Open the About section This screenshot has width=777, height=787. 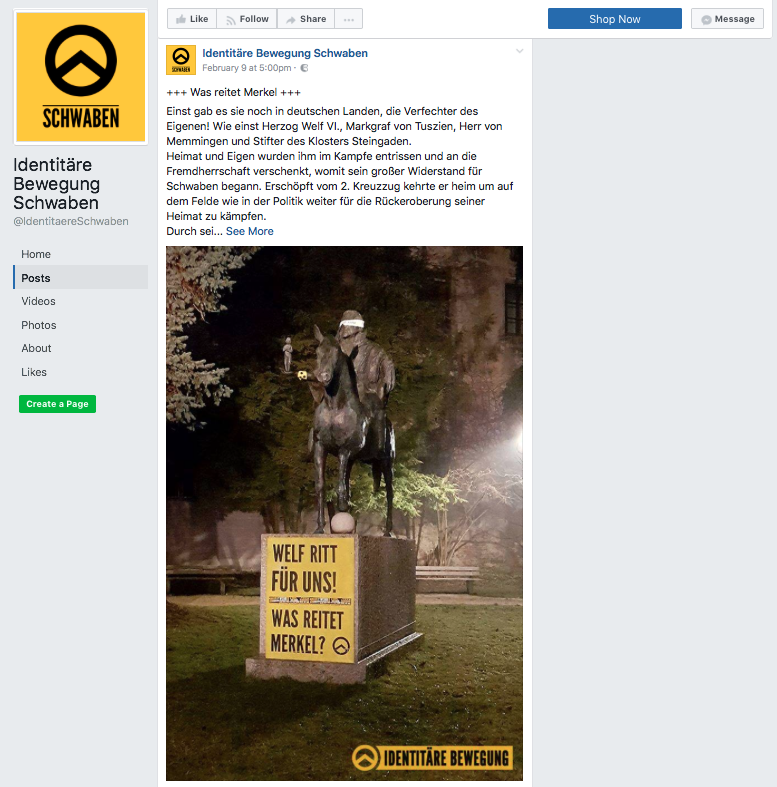36,348
